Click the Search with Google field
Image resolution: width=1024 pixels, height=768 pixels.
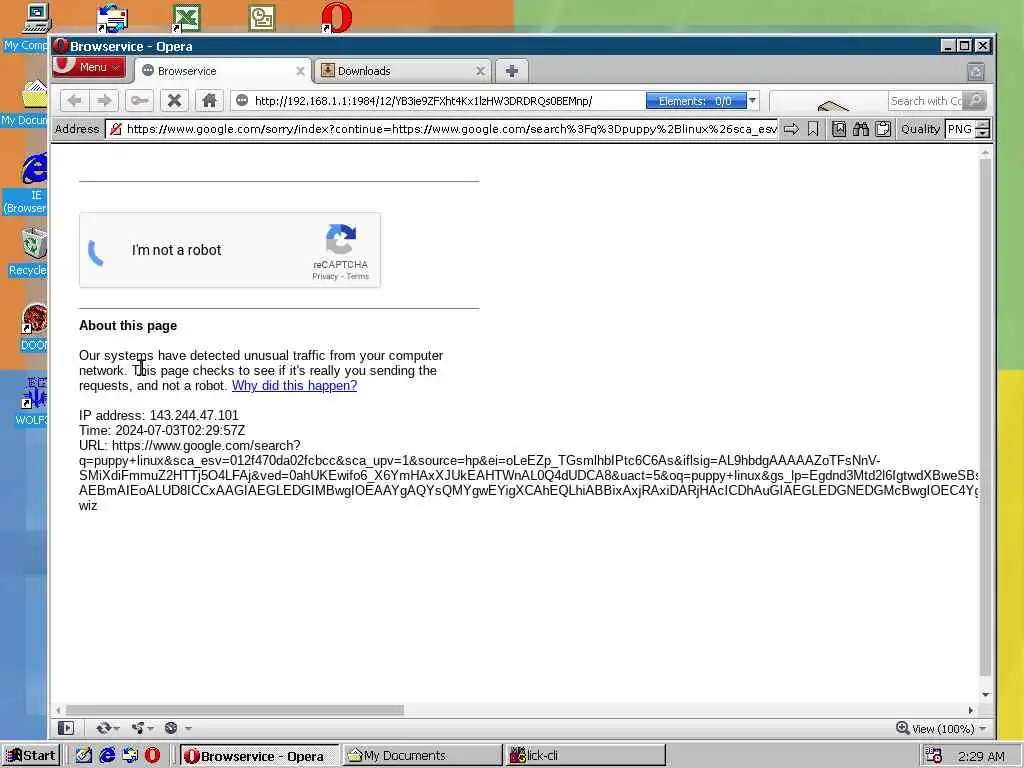926,101
